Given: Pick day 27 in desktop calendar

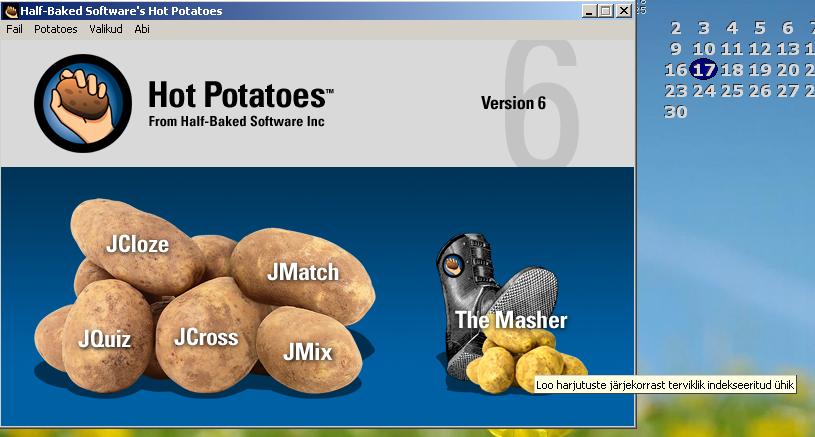Looking at the screenshot, I should point(788,91).
